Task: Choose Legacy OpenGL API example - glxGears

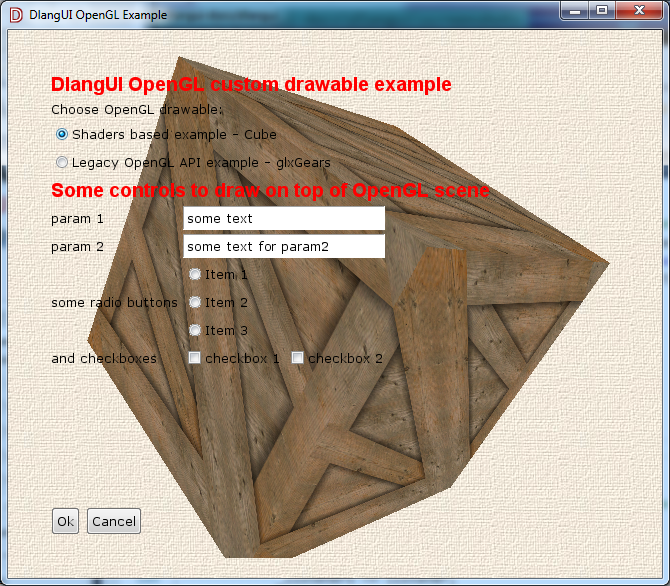Action: [x=62, y=162]
